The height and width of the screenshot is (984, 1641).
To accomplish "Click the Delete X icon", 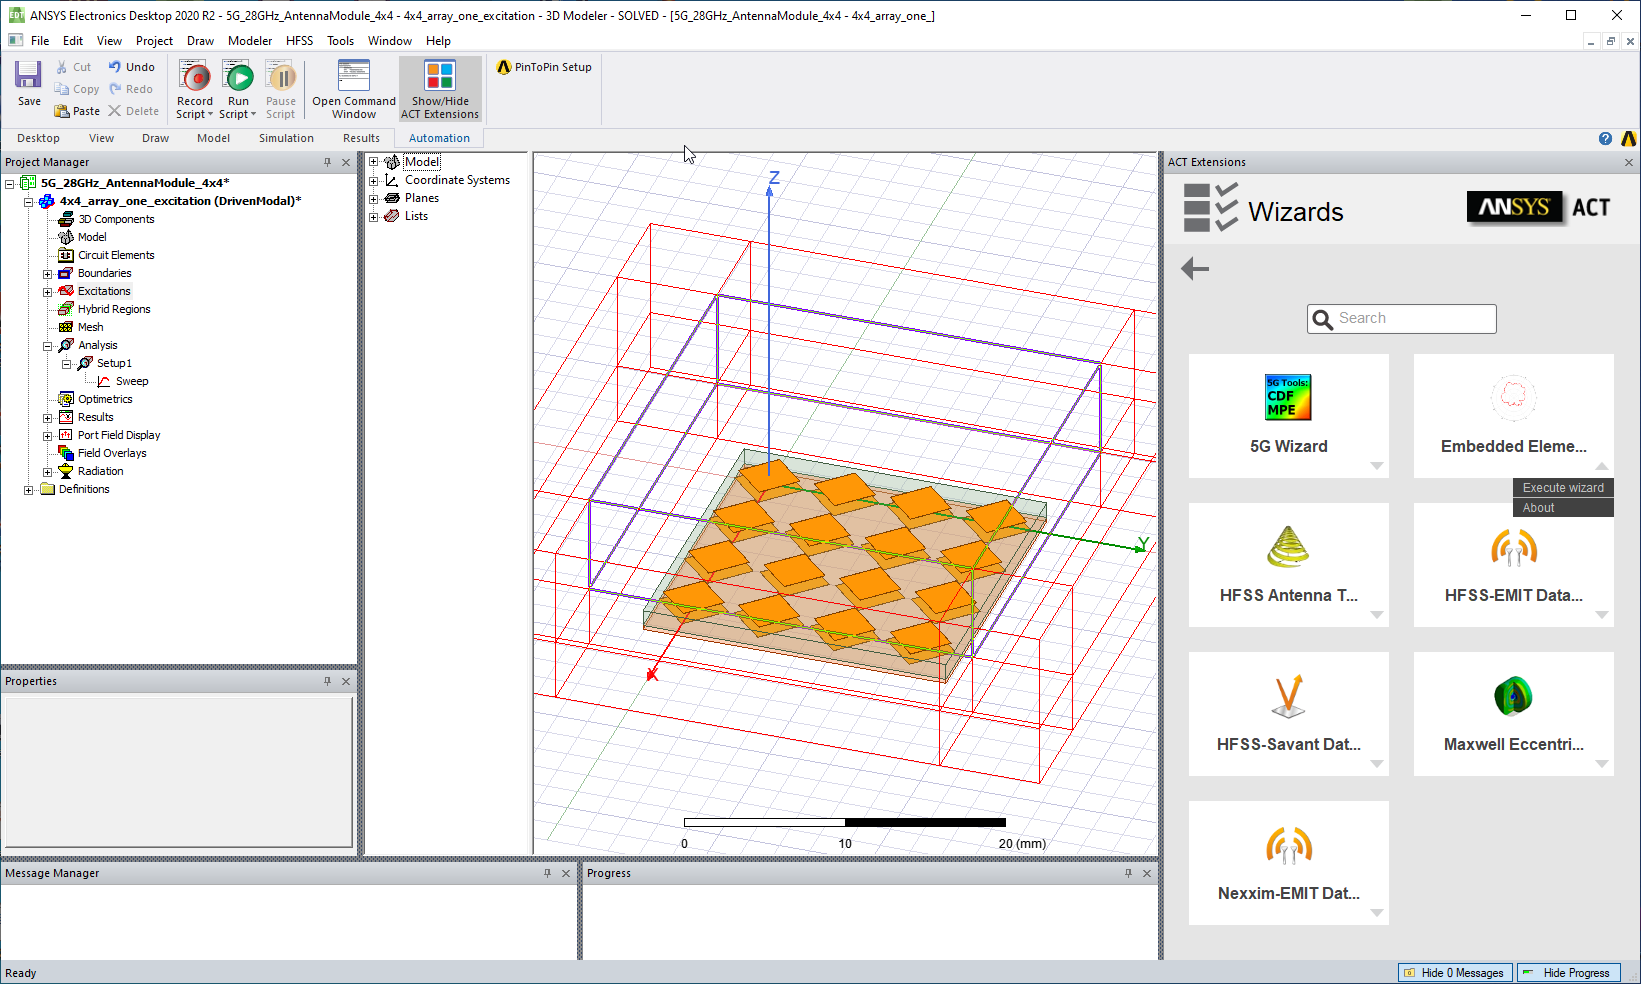I will tap(115, 111).
